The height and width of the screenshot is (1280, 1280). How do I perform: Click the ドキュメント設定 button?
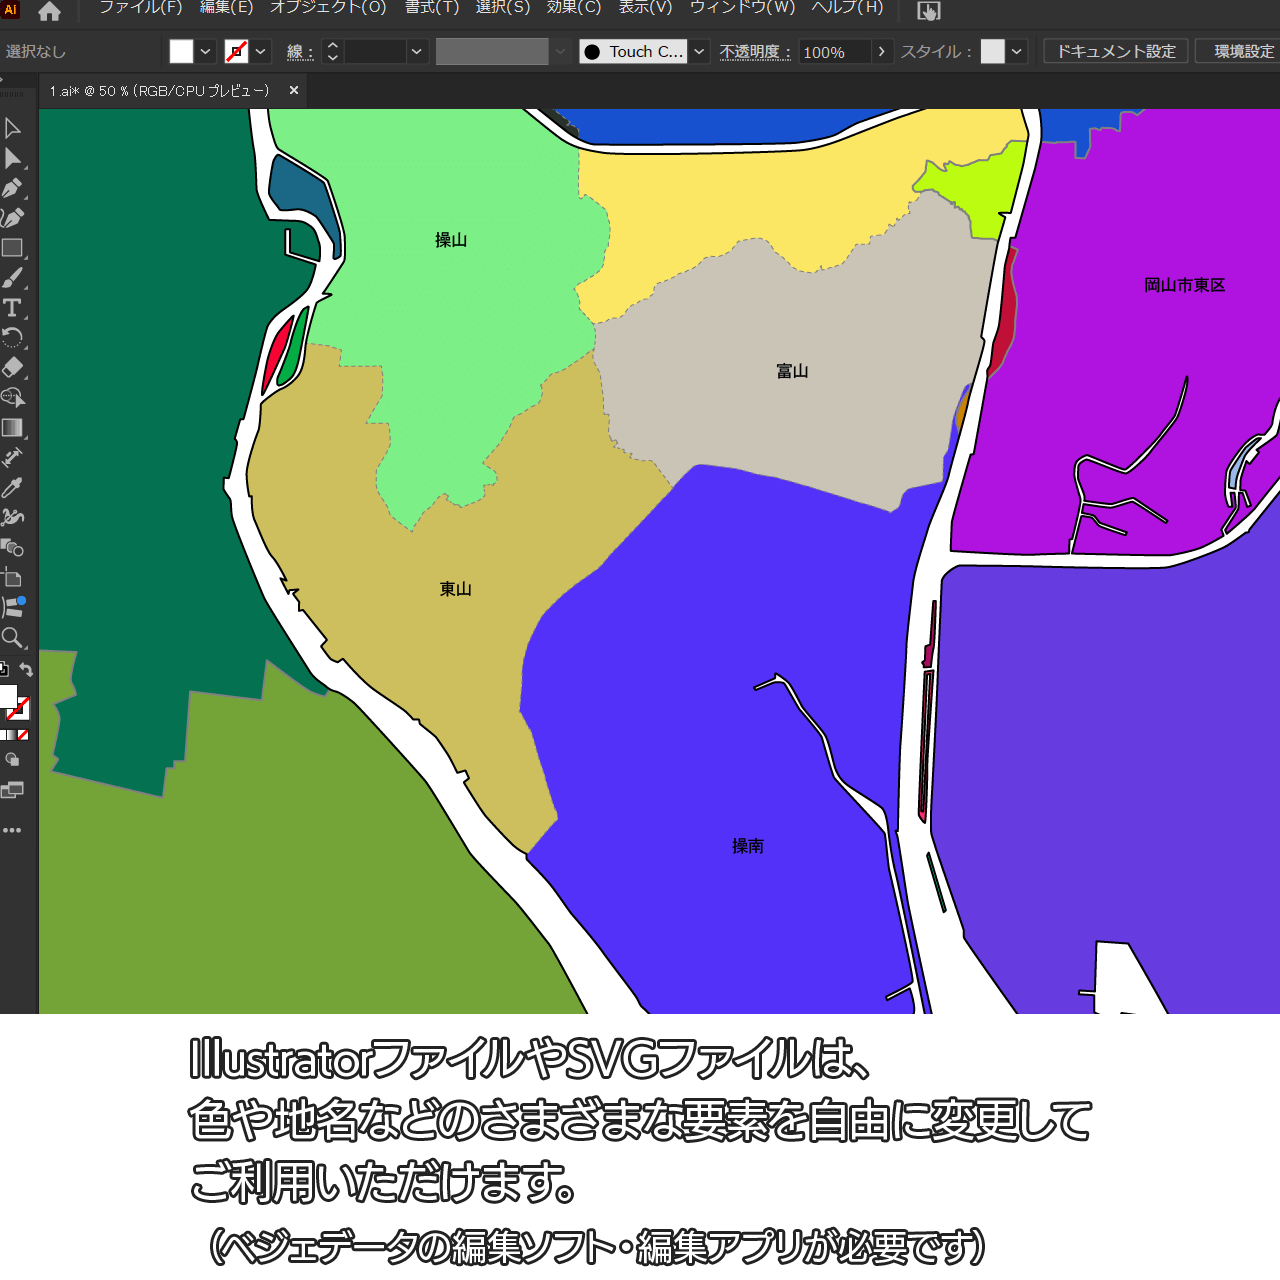click(1116, 51)
